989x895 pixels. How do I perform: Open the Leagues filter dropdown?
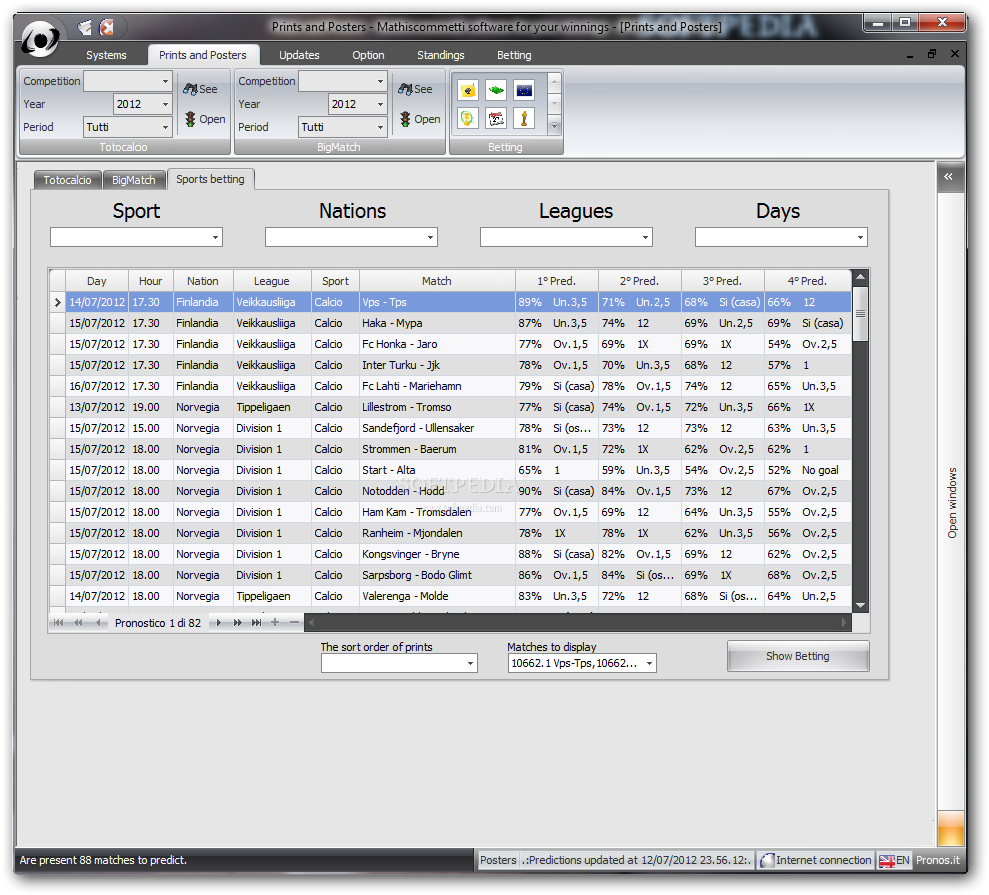[645, 237]
